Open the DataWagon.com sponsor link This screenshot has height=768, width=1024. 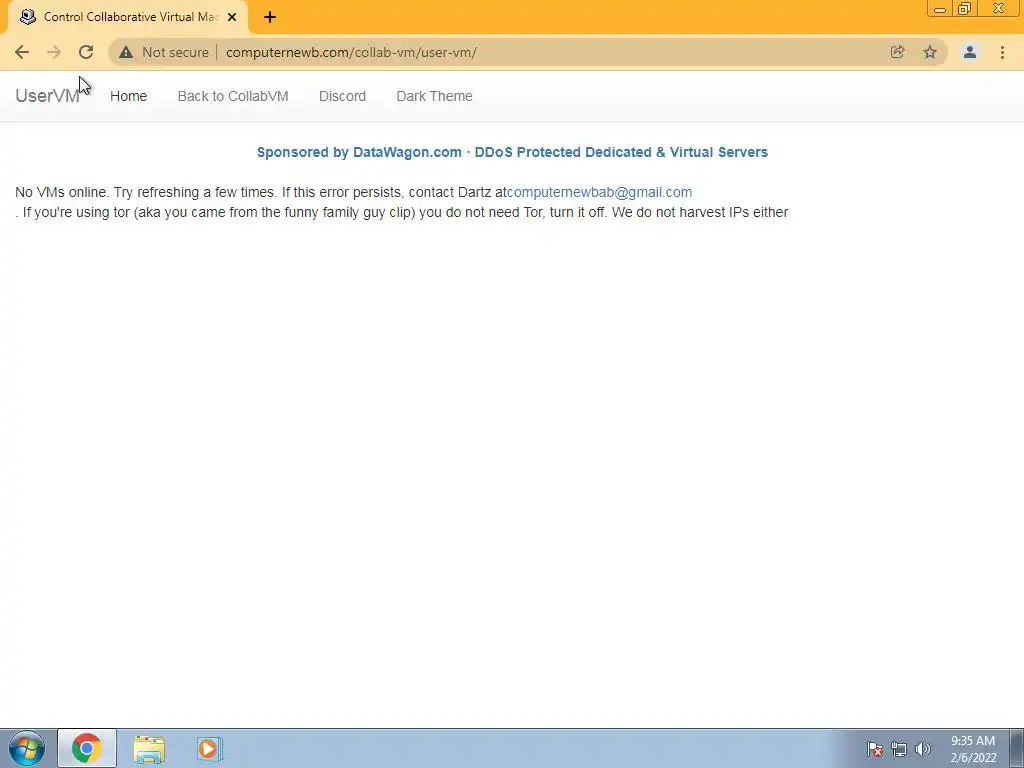point(512,152)
